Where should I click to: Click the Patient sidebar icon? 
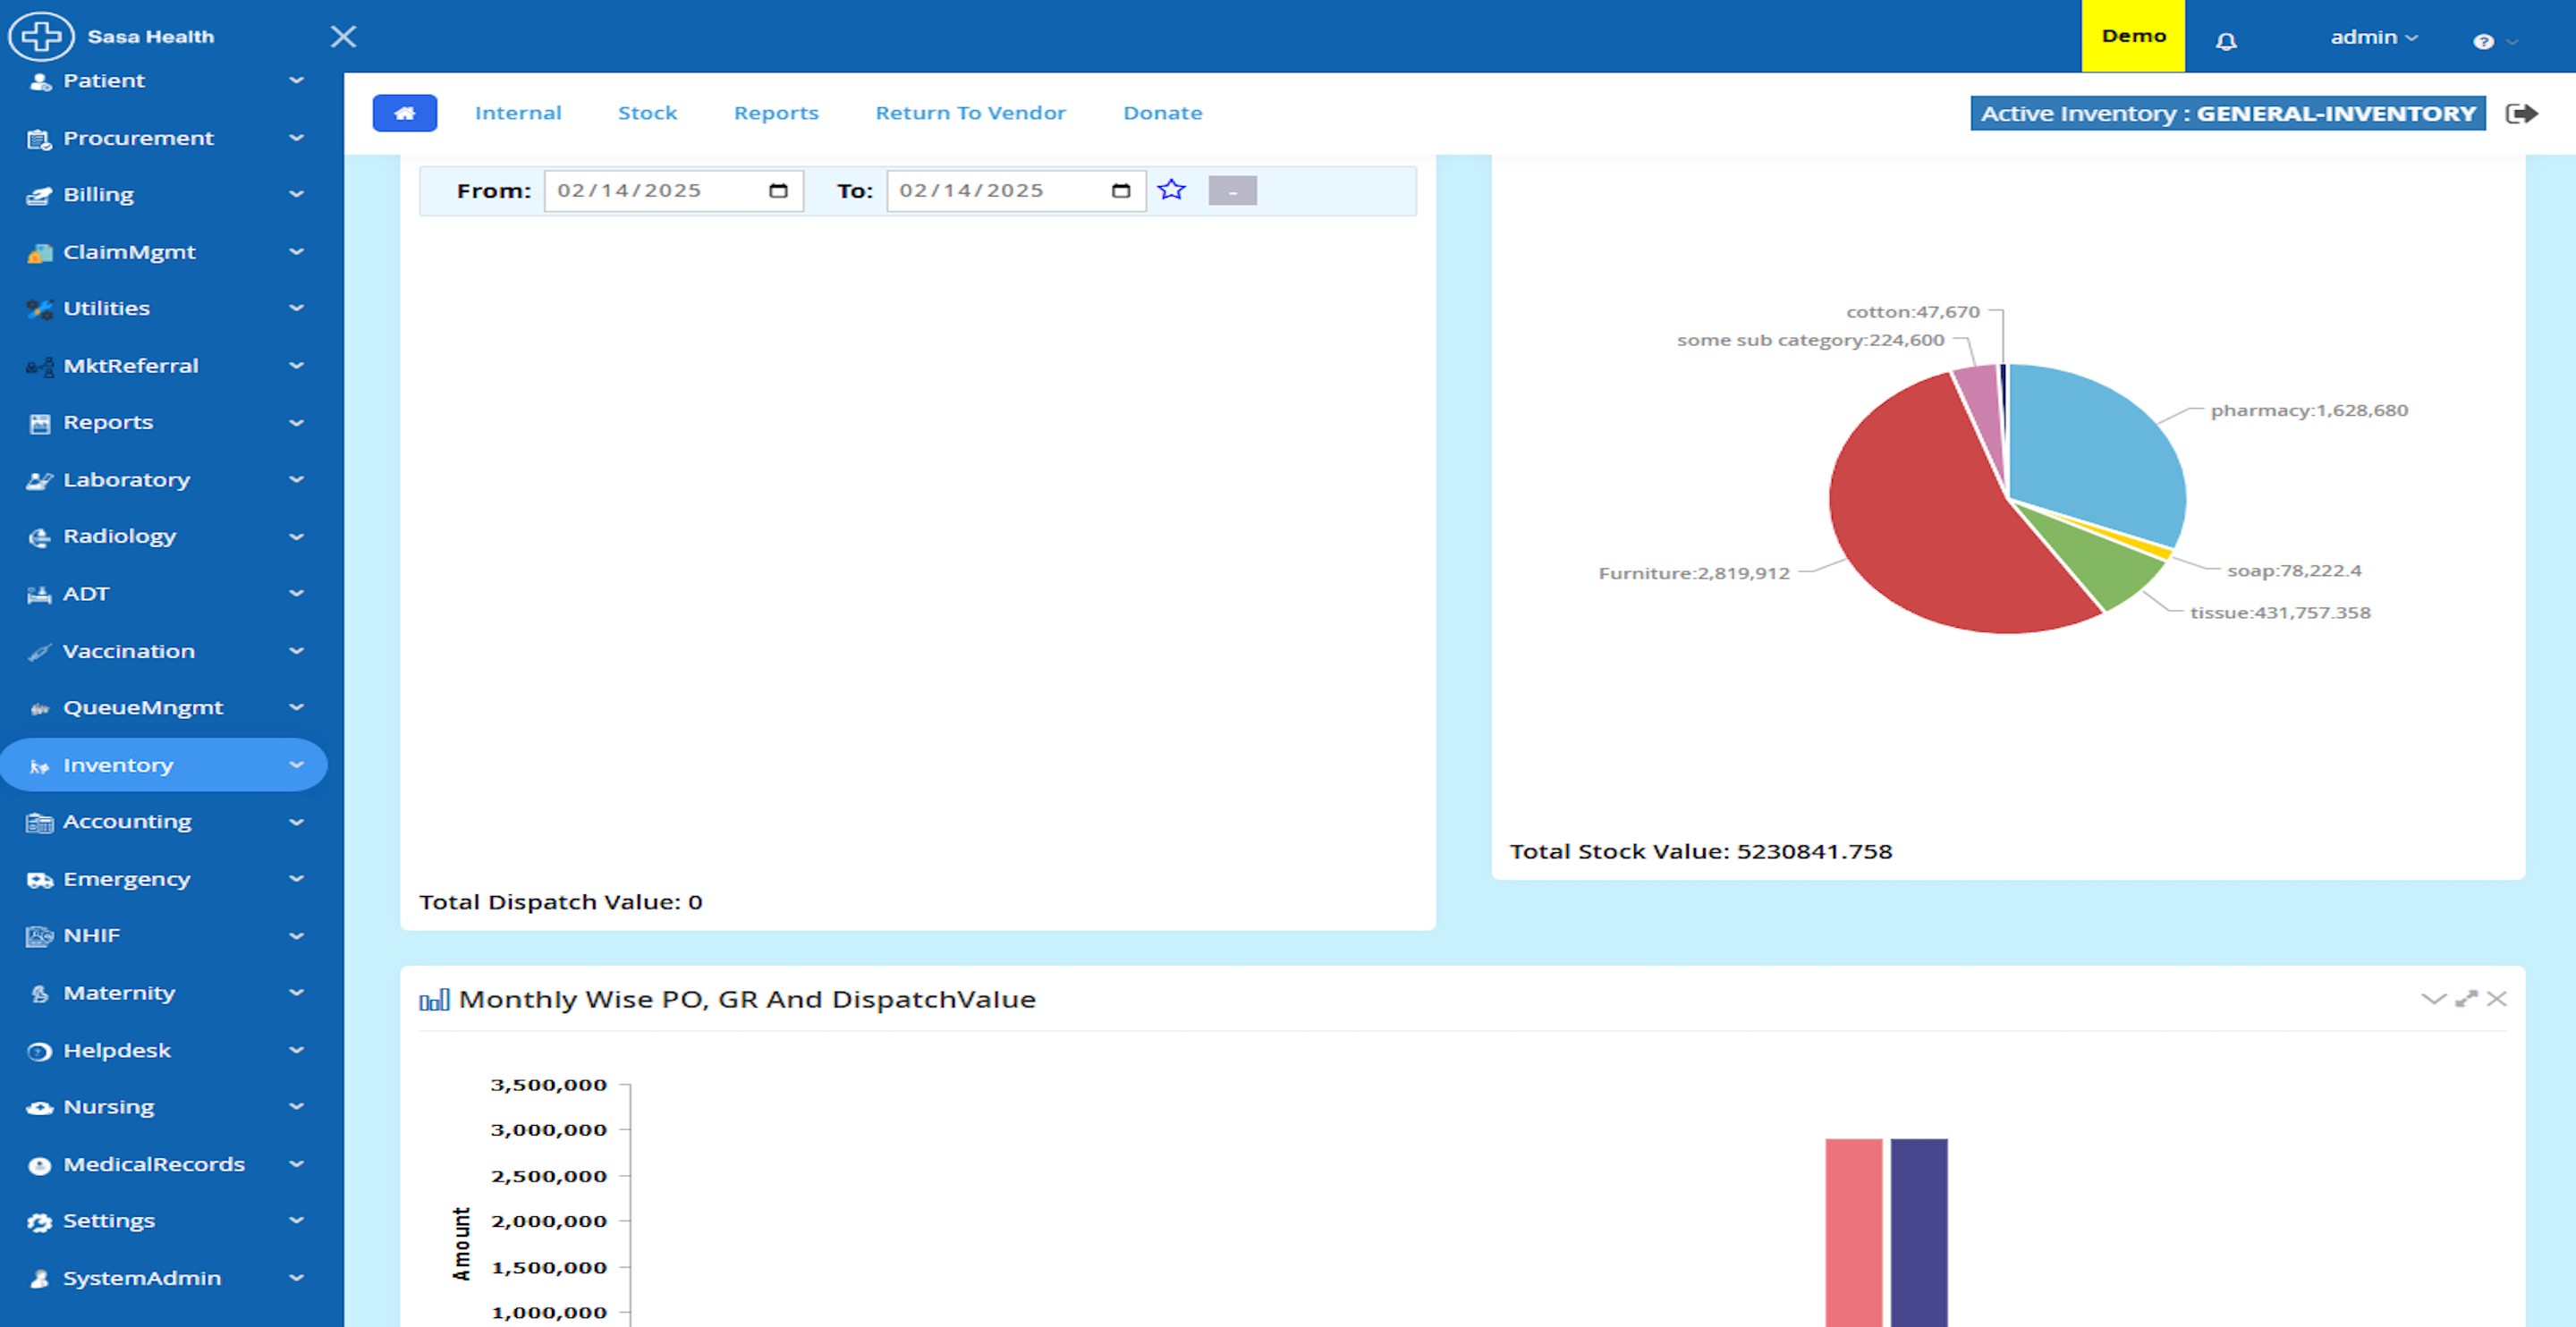click(x=40, y=81)
